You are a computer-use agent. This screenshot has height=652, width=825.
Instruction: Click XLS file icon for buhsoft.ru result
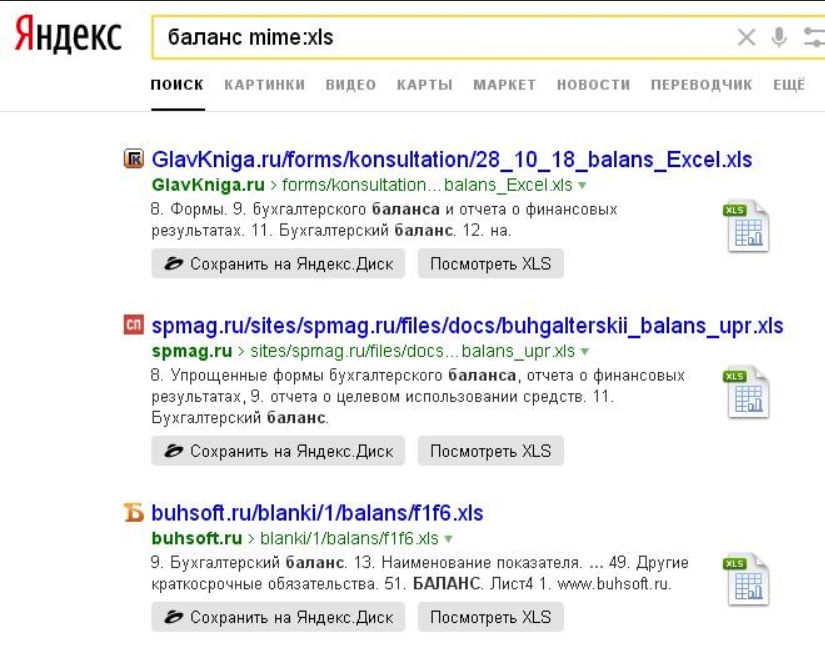(746, 580)
